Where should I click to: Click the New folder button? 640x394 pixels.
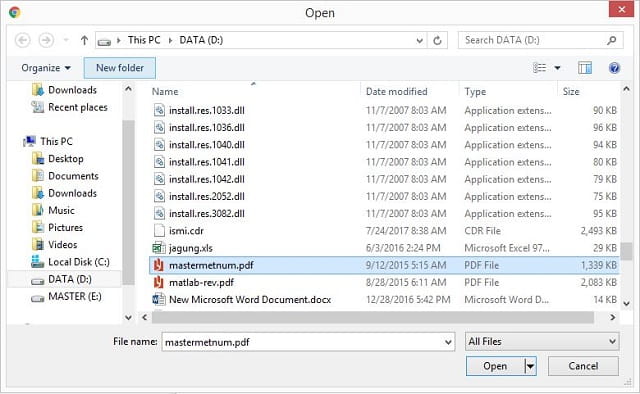120,68
